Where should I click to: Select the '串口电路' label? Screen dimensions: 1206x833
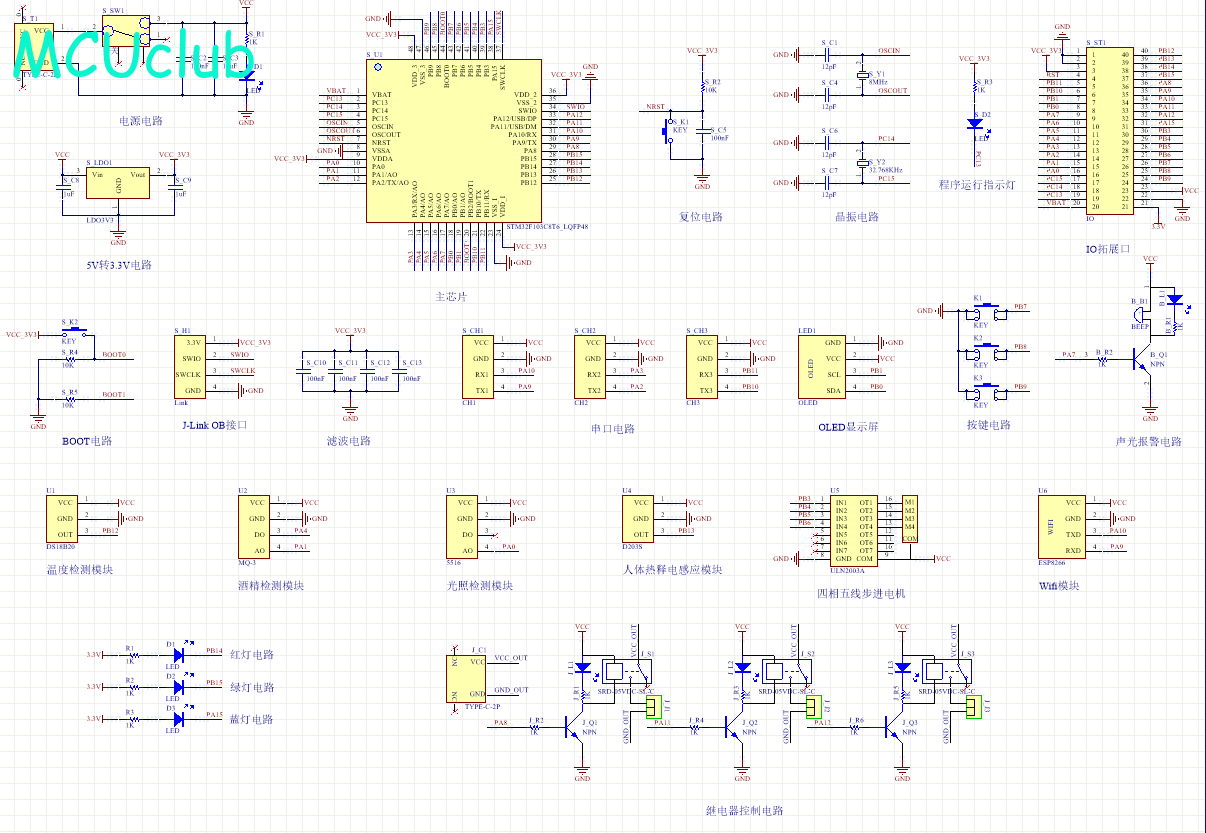coord(613,429)
